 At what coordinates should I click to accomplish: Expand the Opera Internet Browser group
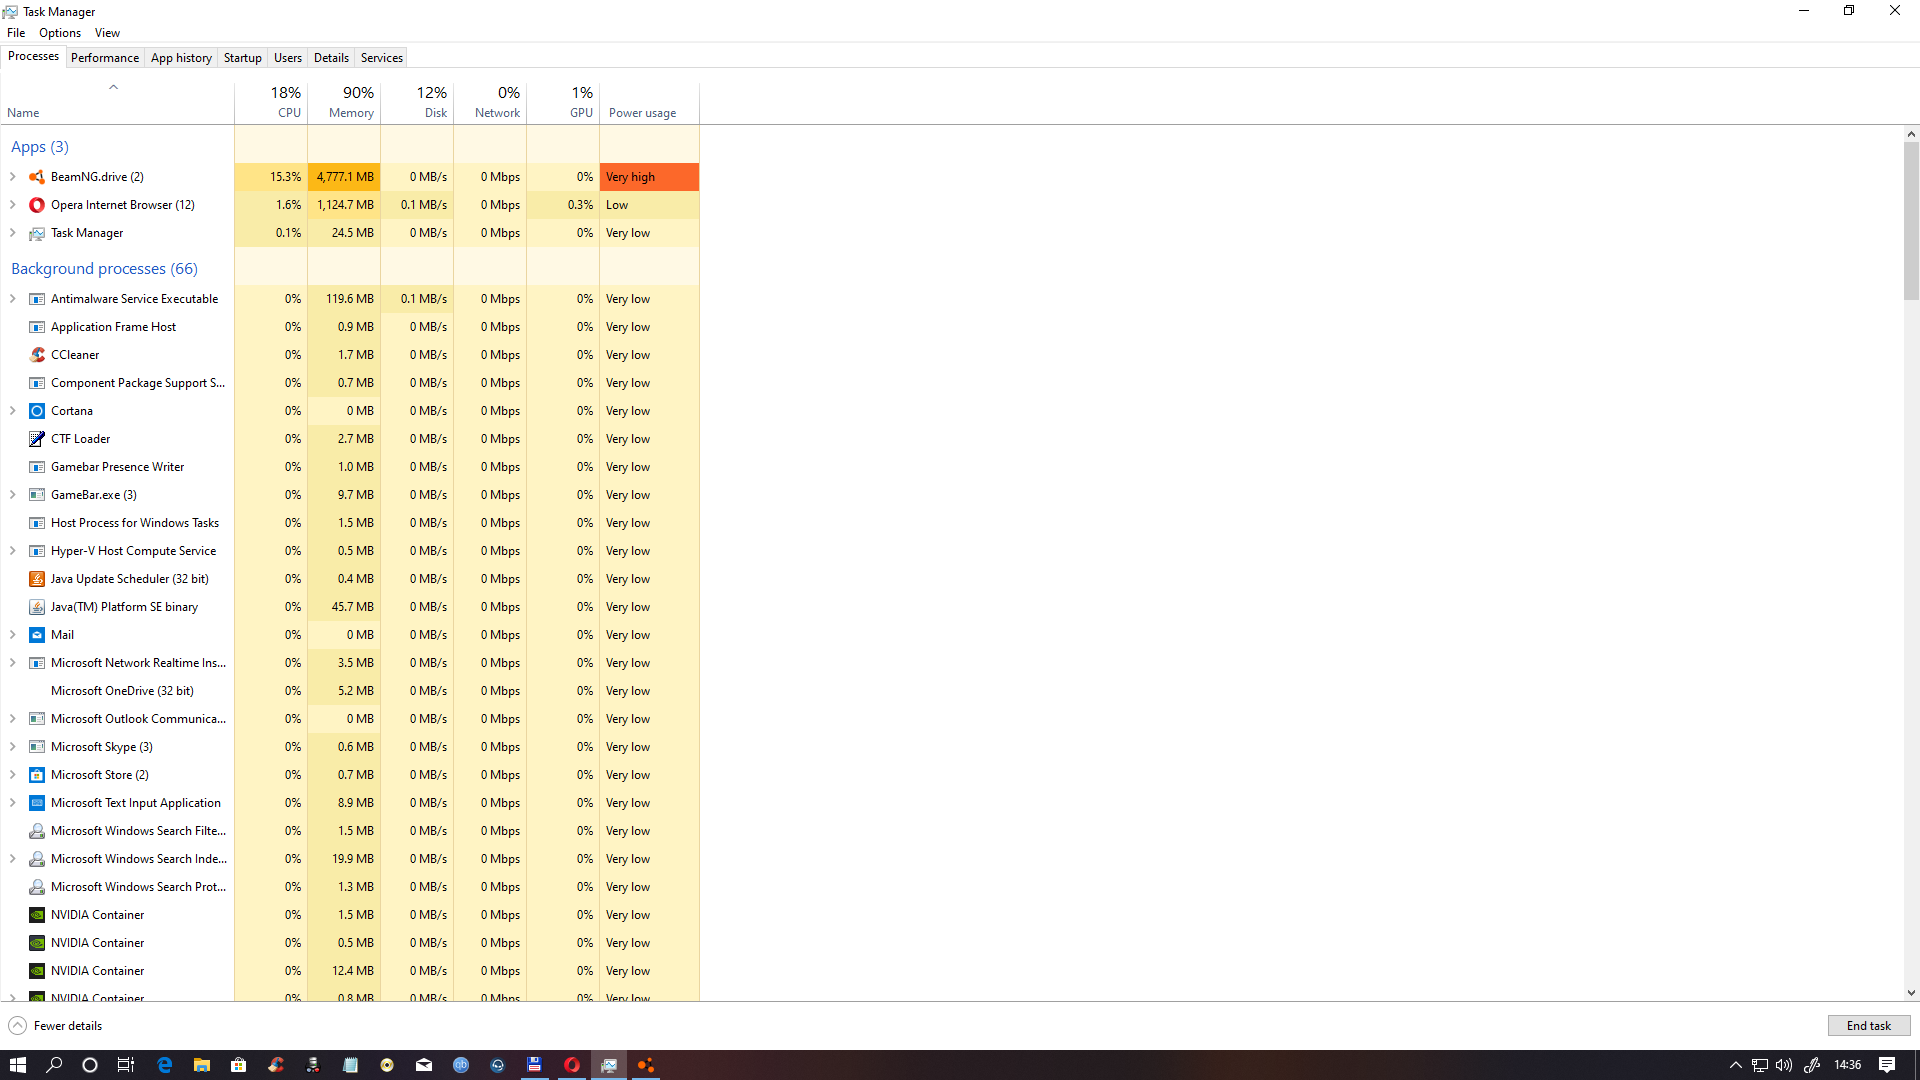point(13,205)
